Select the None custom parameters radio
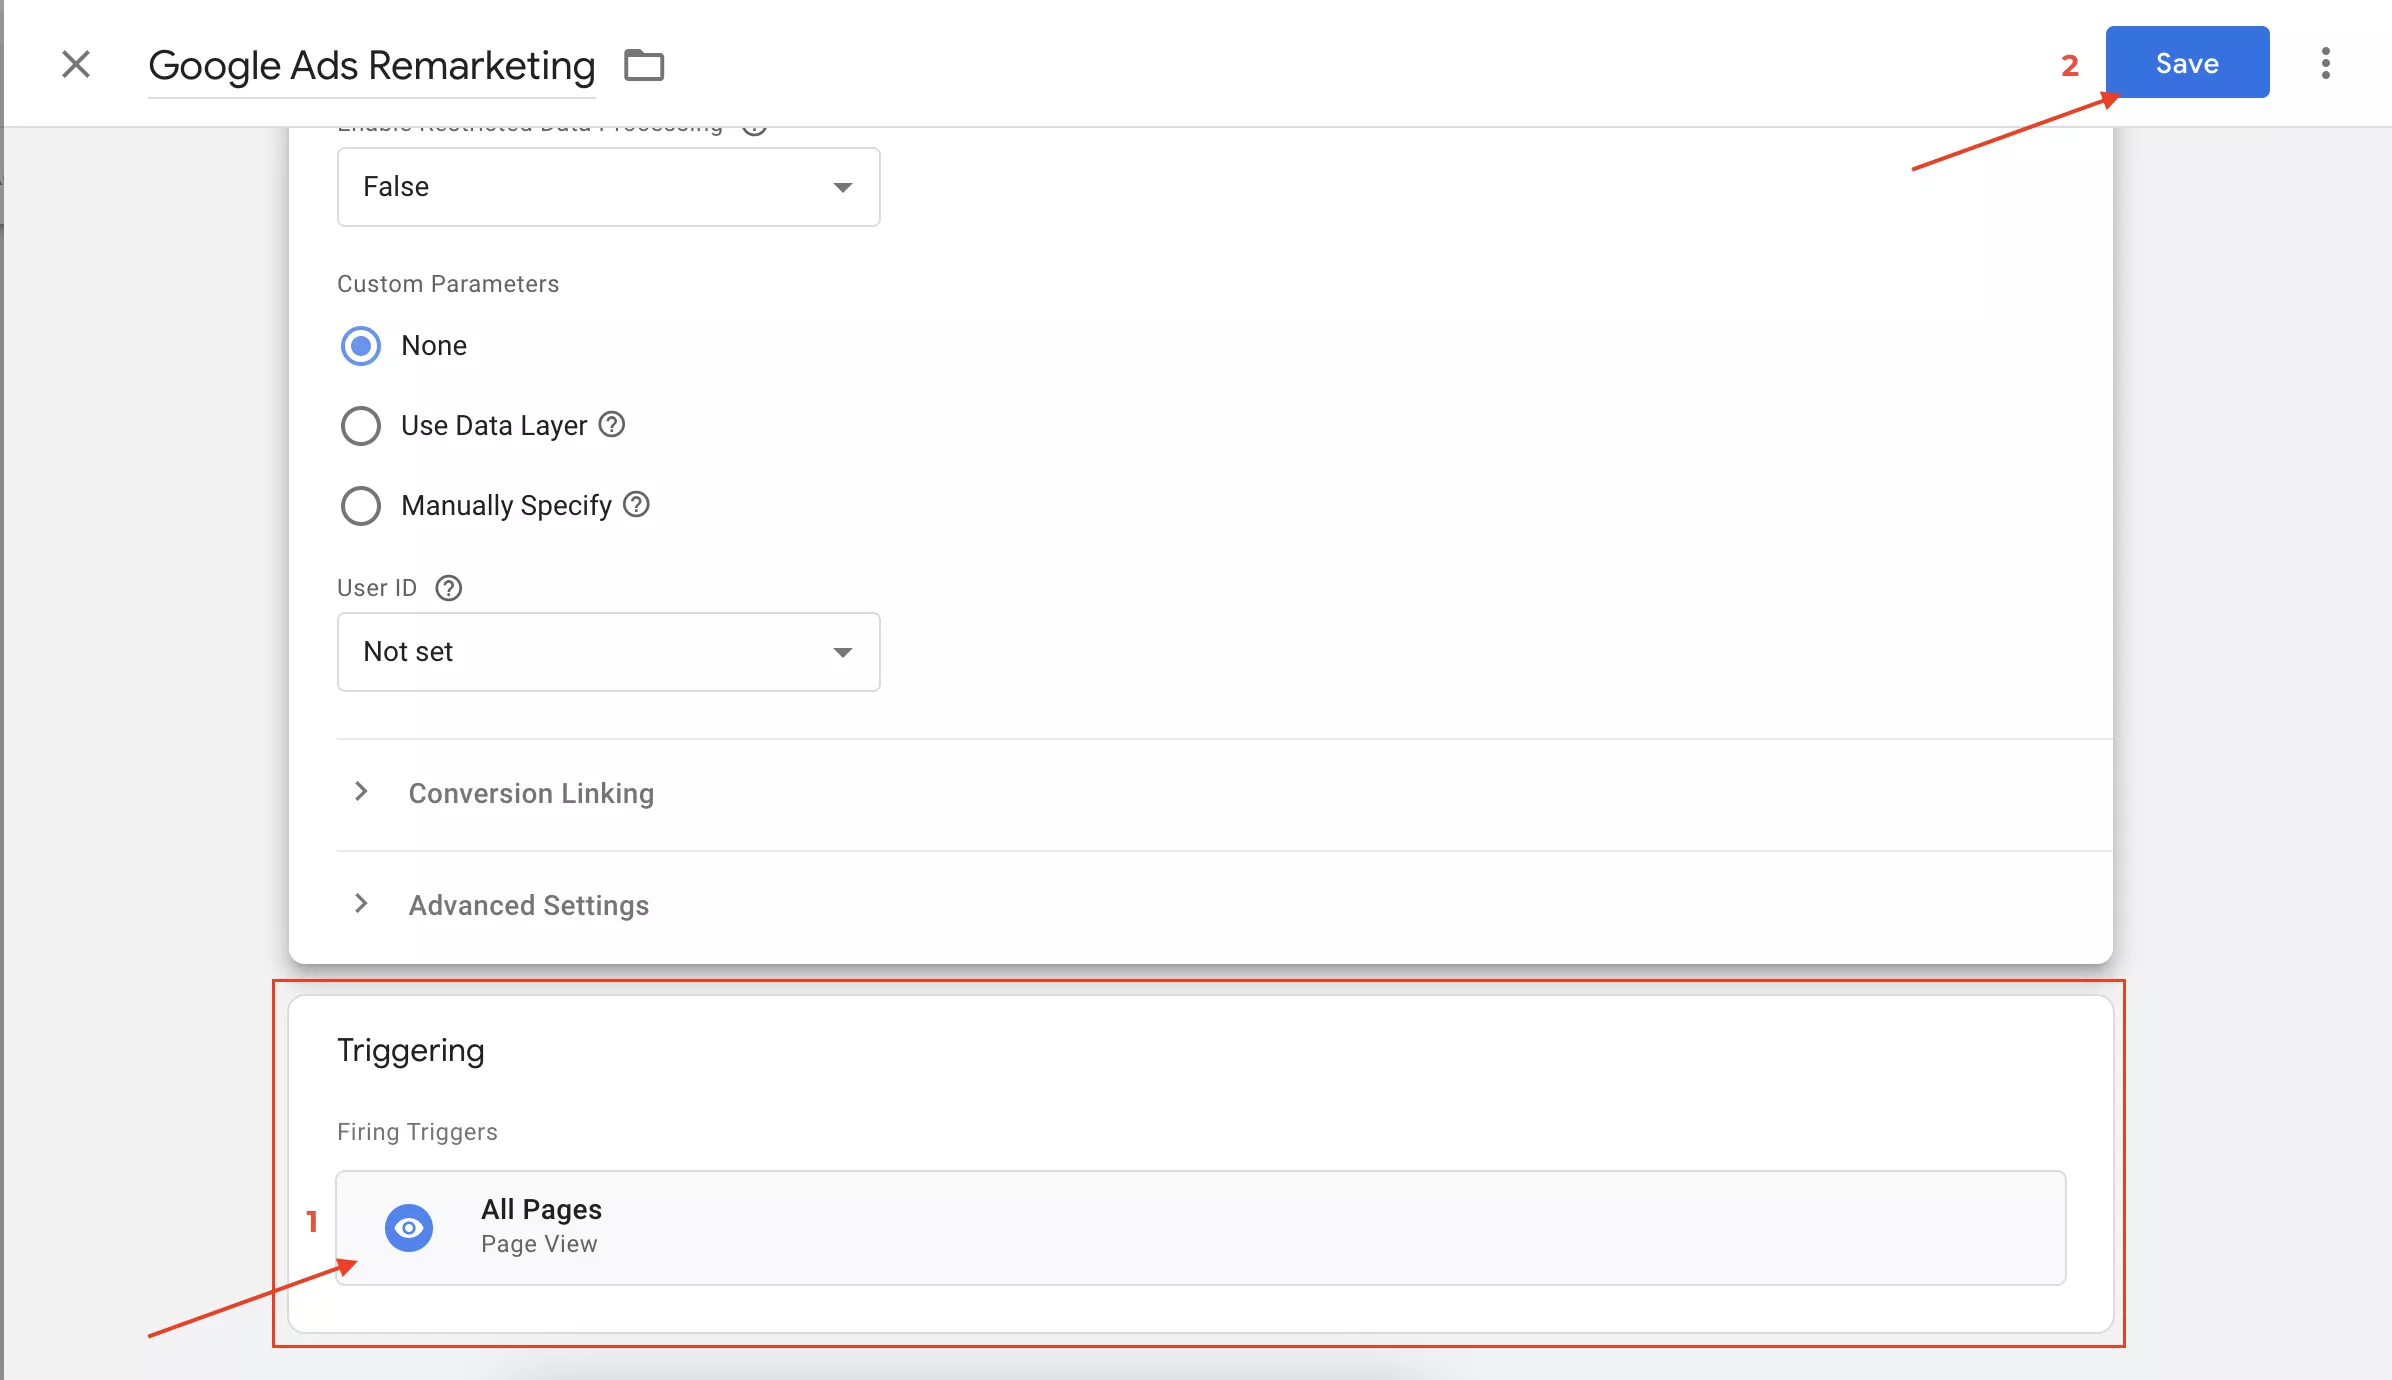The height and width of the screenshot is (1380, 2392). click(361, 346)
